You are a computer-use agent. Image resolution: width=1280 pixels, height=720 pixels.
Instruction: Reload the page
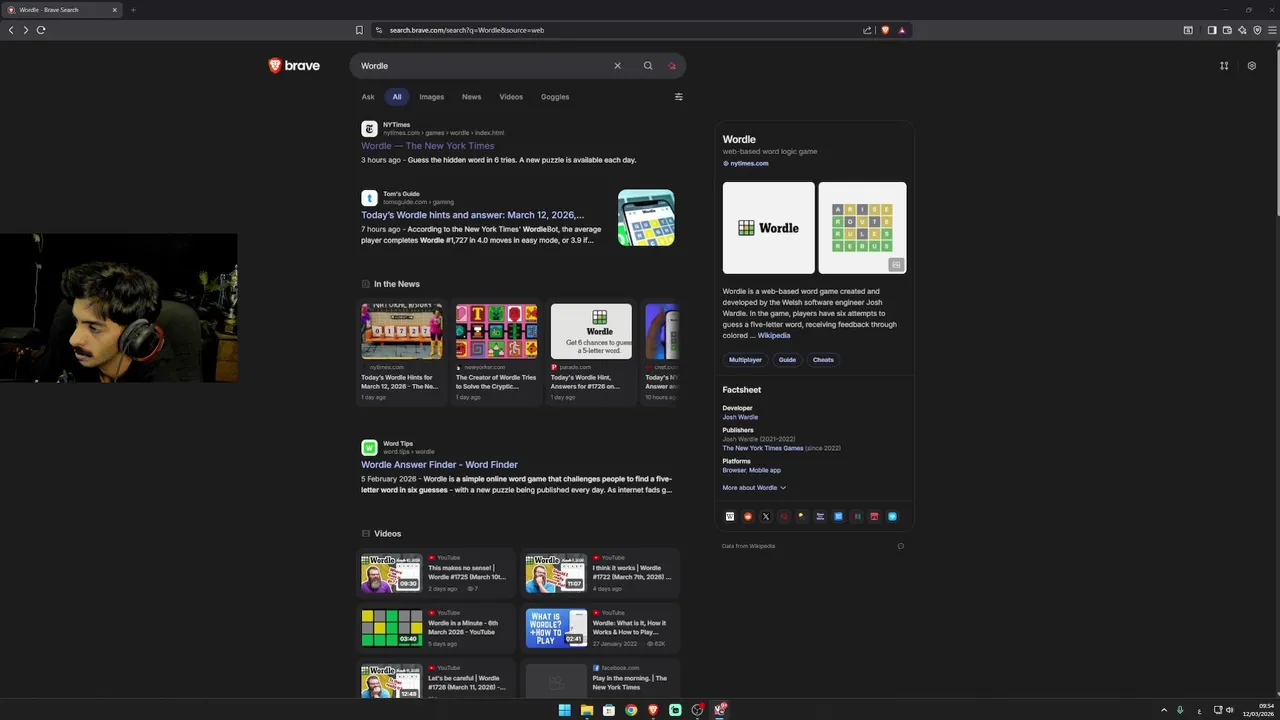point(41,30)
